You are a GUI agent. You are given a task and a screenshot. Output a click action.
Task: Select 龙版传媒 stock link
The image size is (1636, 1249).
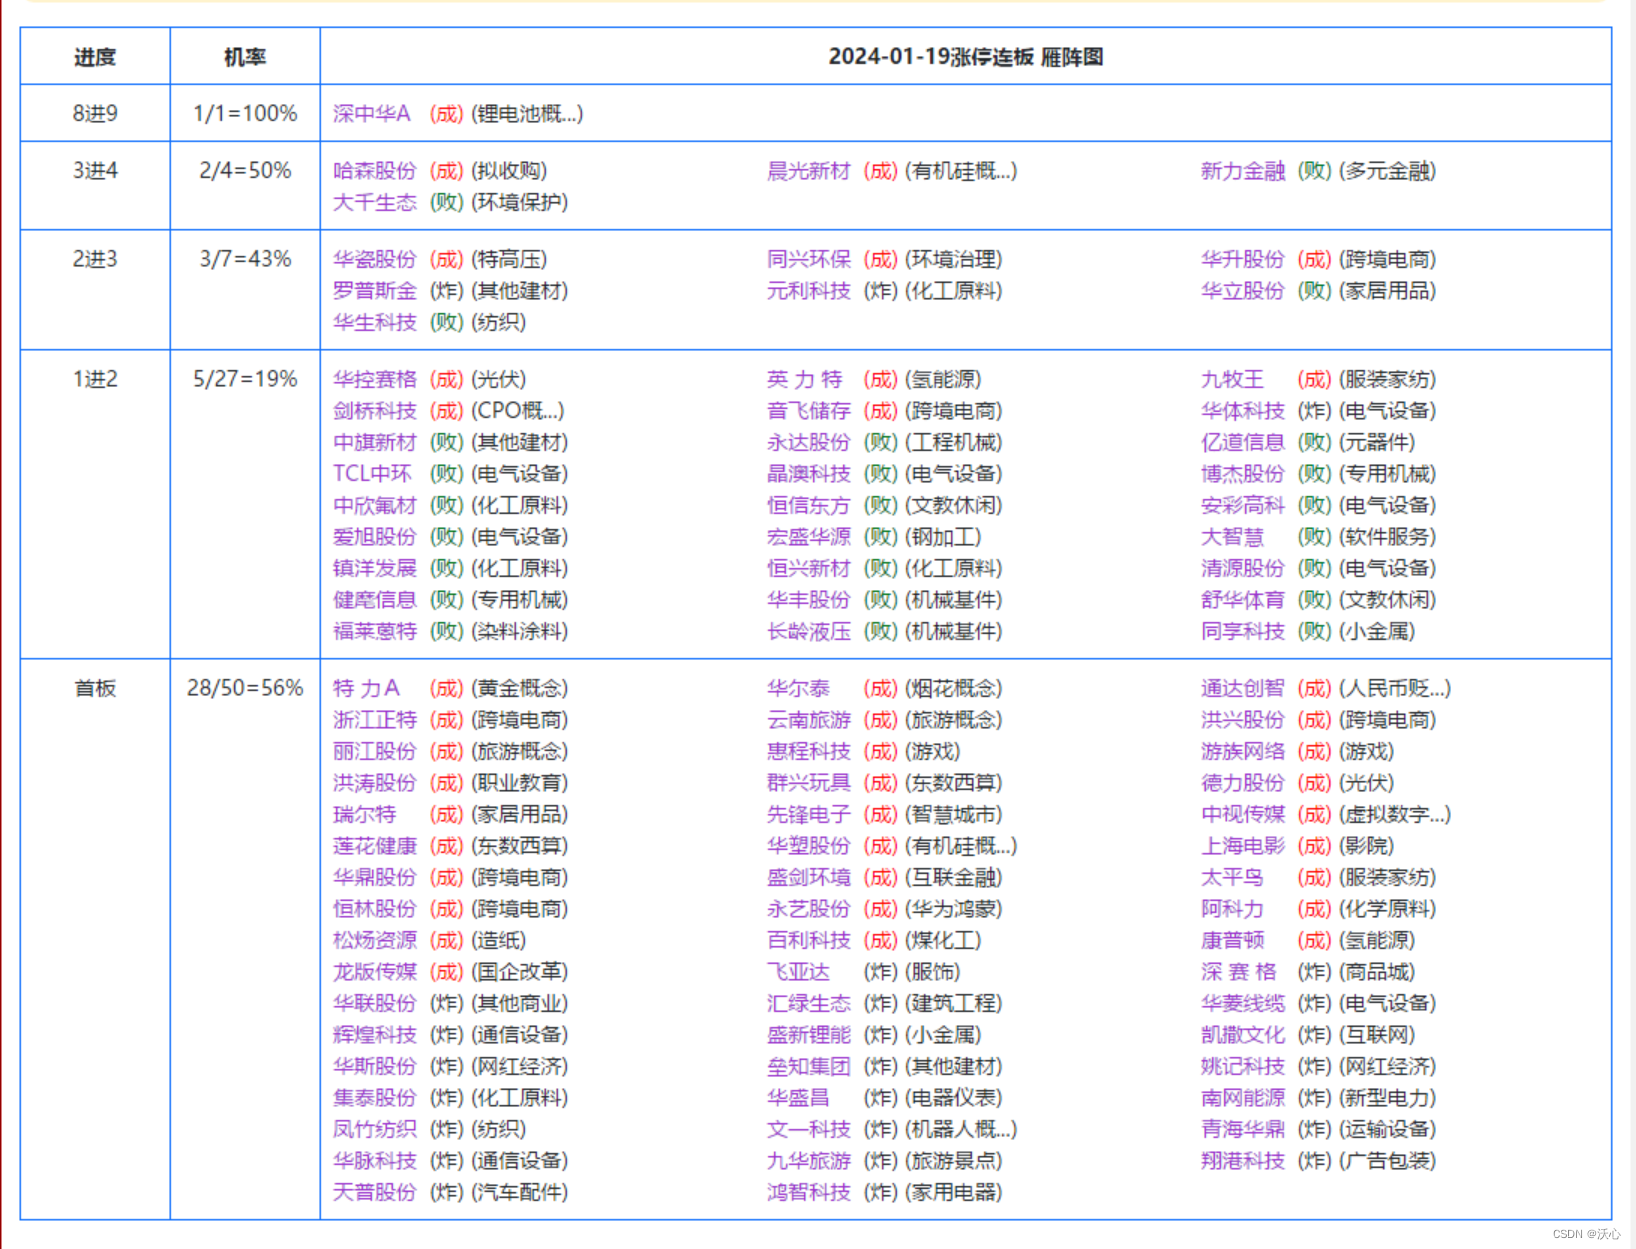pos(374,972)
